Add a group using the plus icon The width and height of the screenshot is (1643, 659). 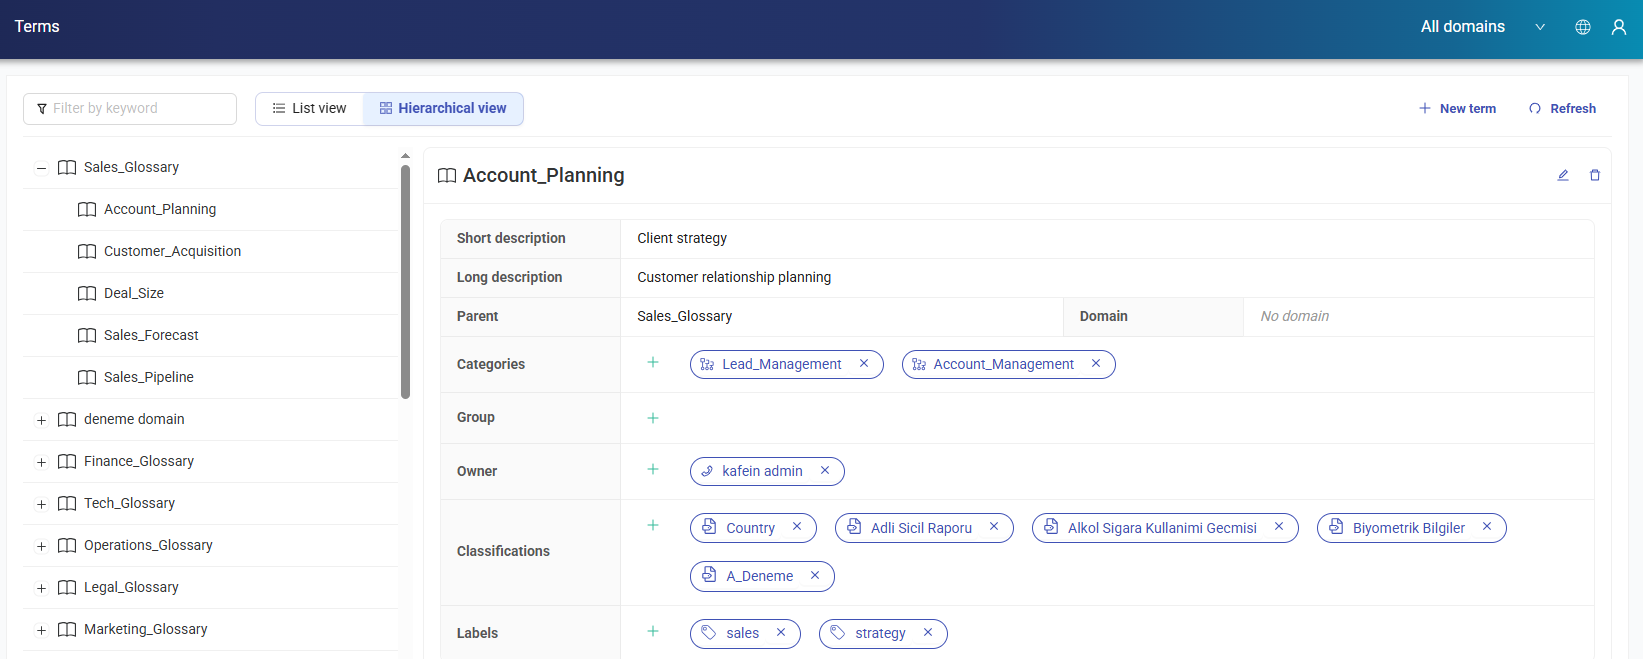pyautogui.click(x=653, y=418)
